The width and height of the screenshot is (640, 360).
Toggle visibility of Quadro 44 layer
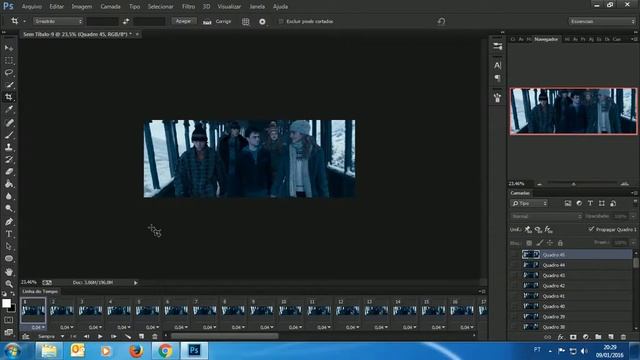coord(515,265)
